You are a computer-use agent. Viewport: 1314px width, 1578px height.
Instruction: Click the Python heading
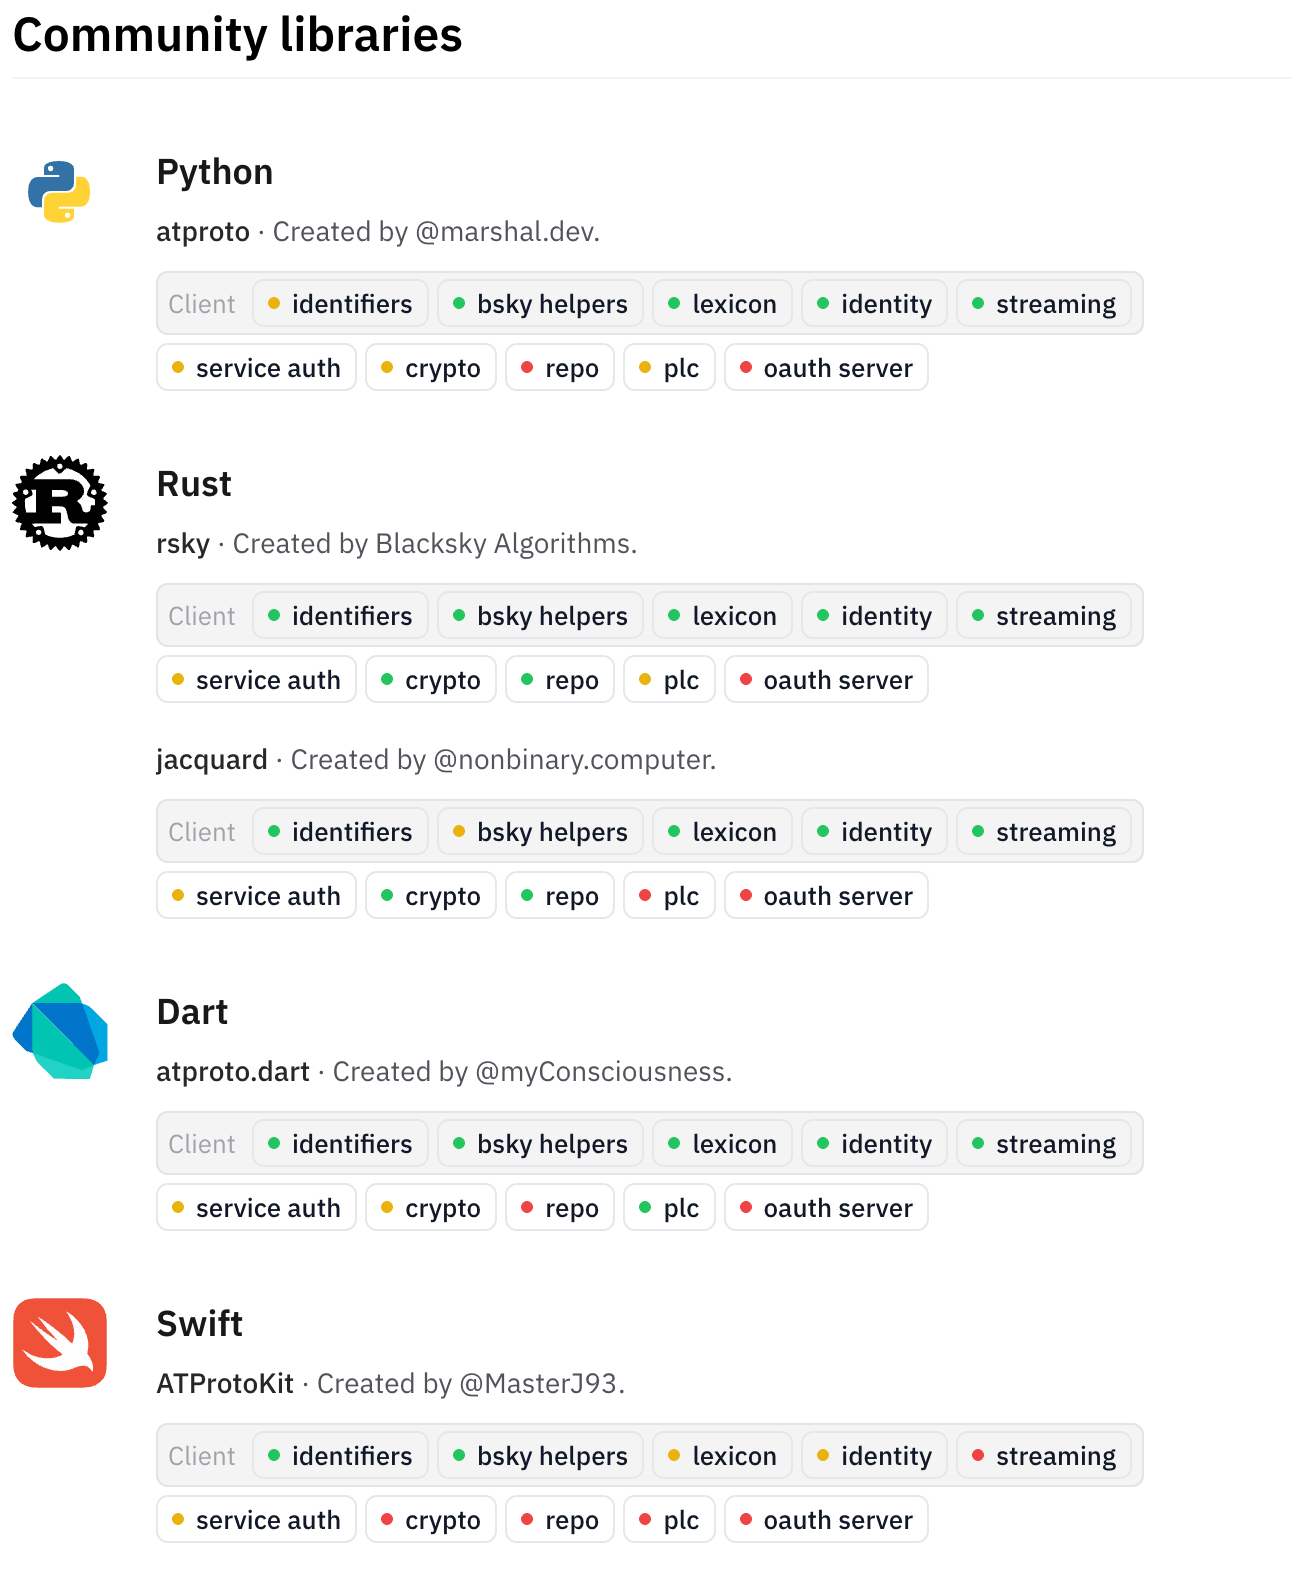point(215,172)
